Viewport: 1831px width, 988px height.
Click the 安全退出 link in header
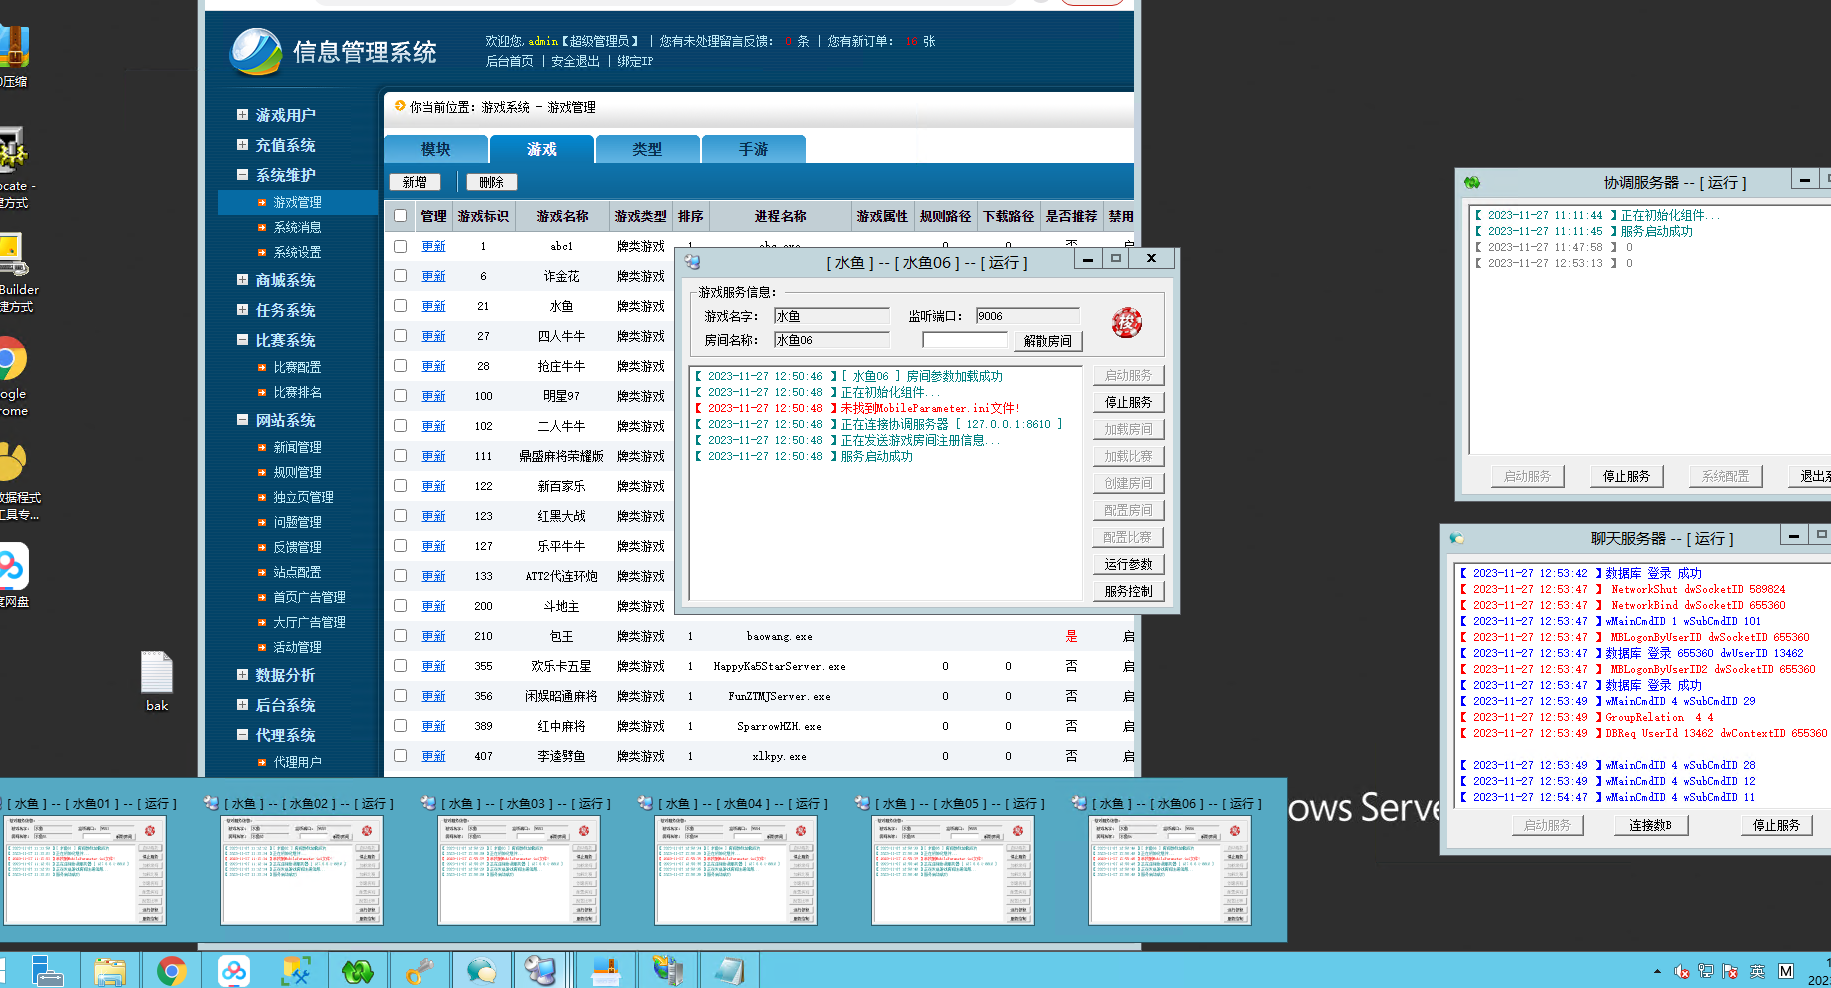point(575,62)
